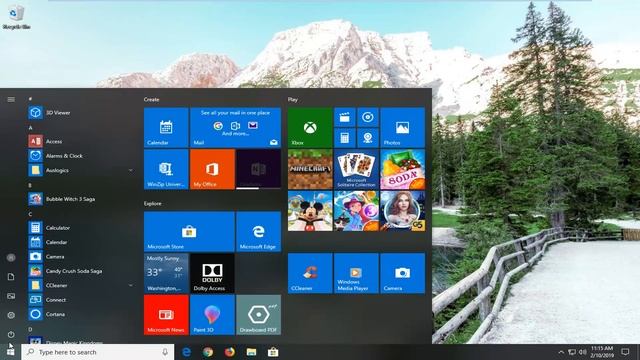
Task: Open the Washington weather tile
Action: point(166,273)
